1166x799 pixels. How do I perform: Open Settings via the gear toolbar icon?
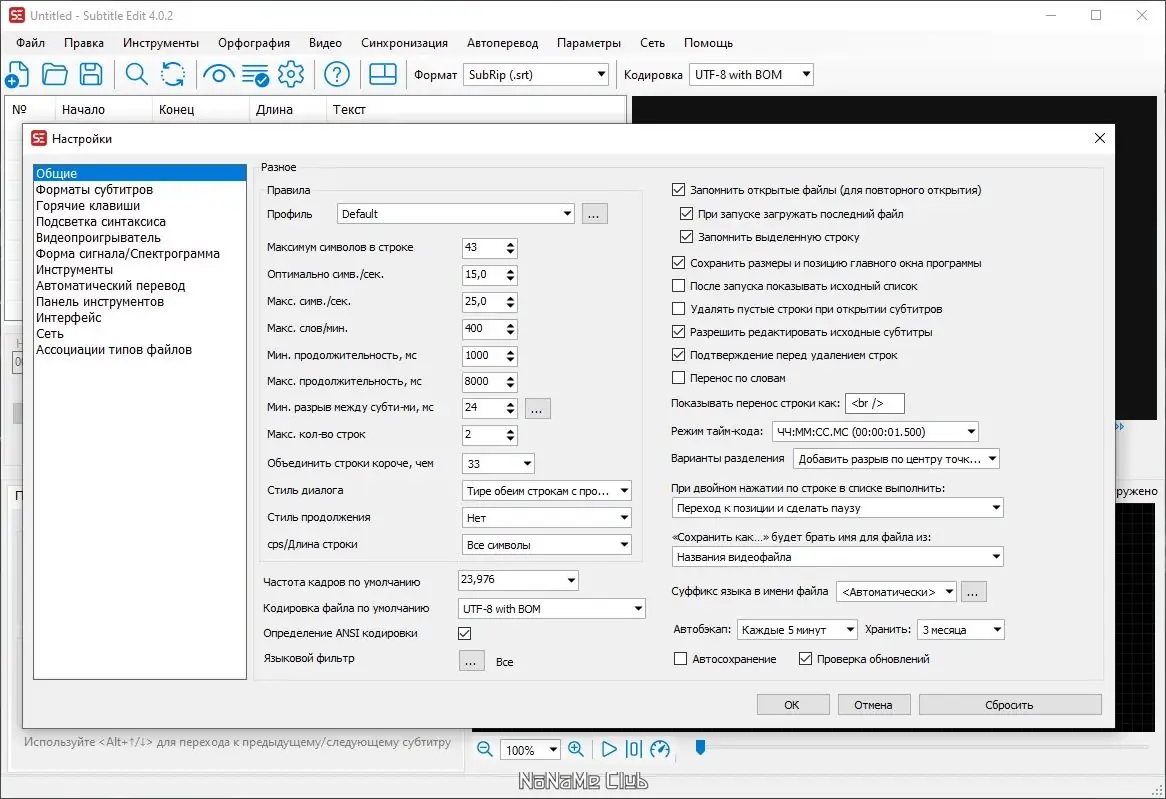click(x=291, y=74)
